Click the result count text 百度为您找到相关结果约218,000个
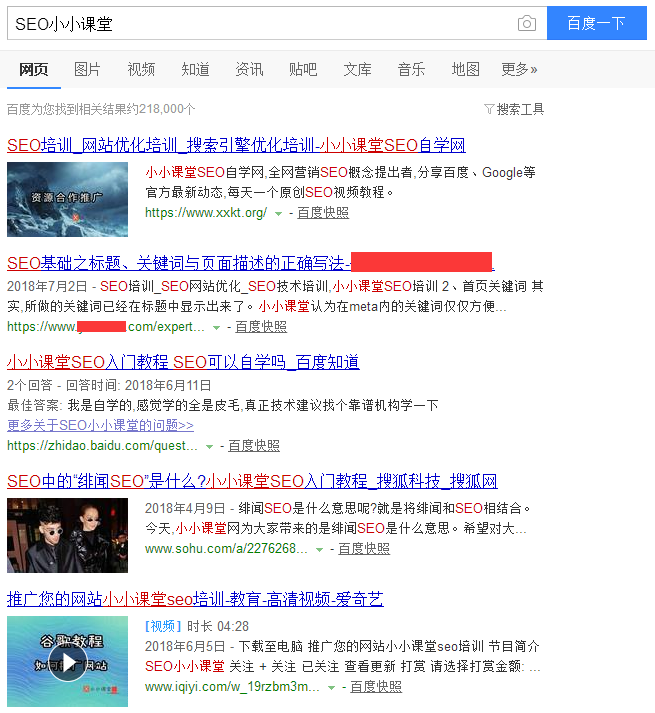 (101, 109)
